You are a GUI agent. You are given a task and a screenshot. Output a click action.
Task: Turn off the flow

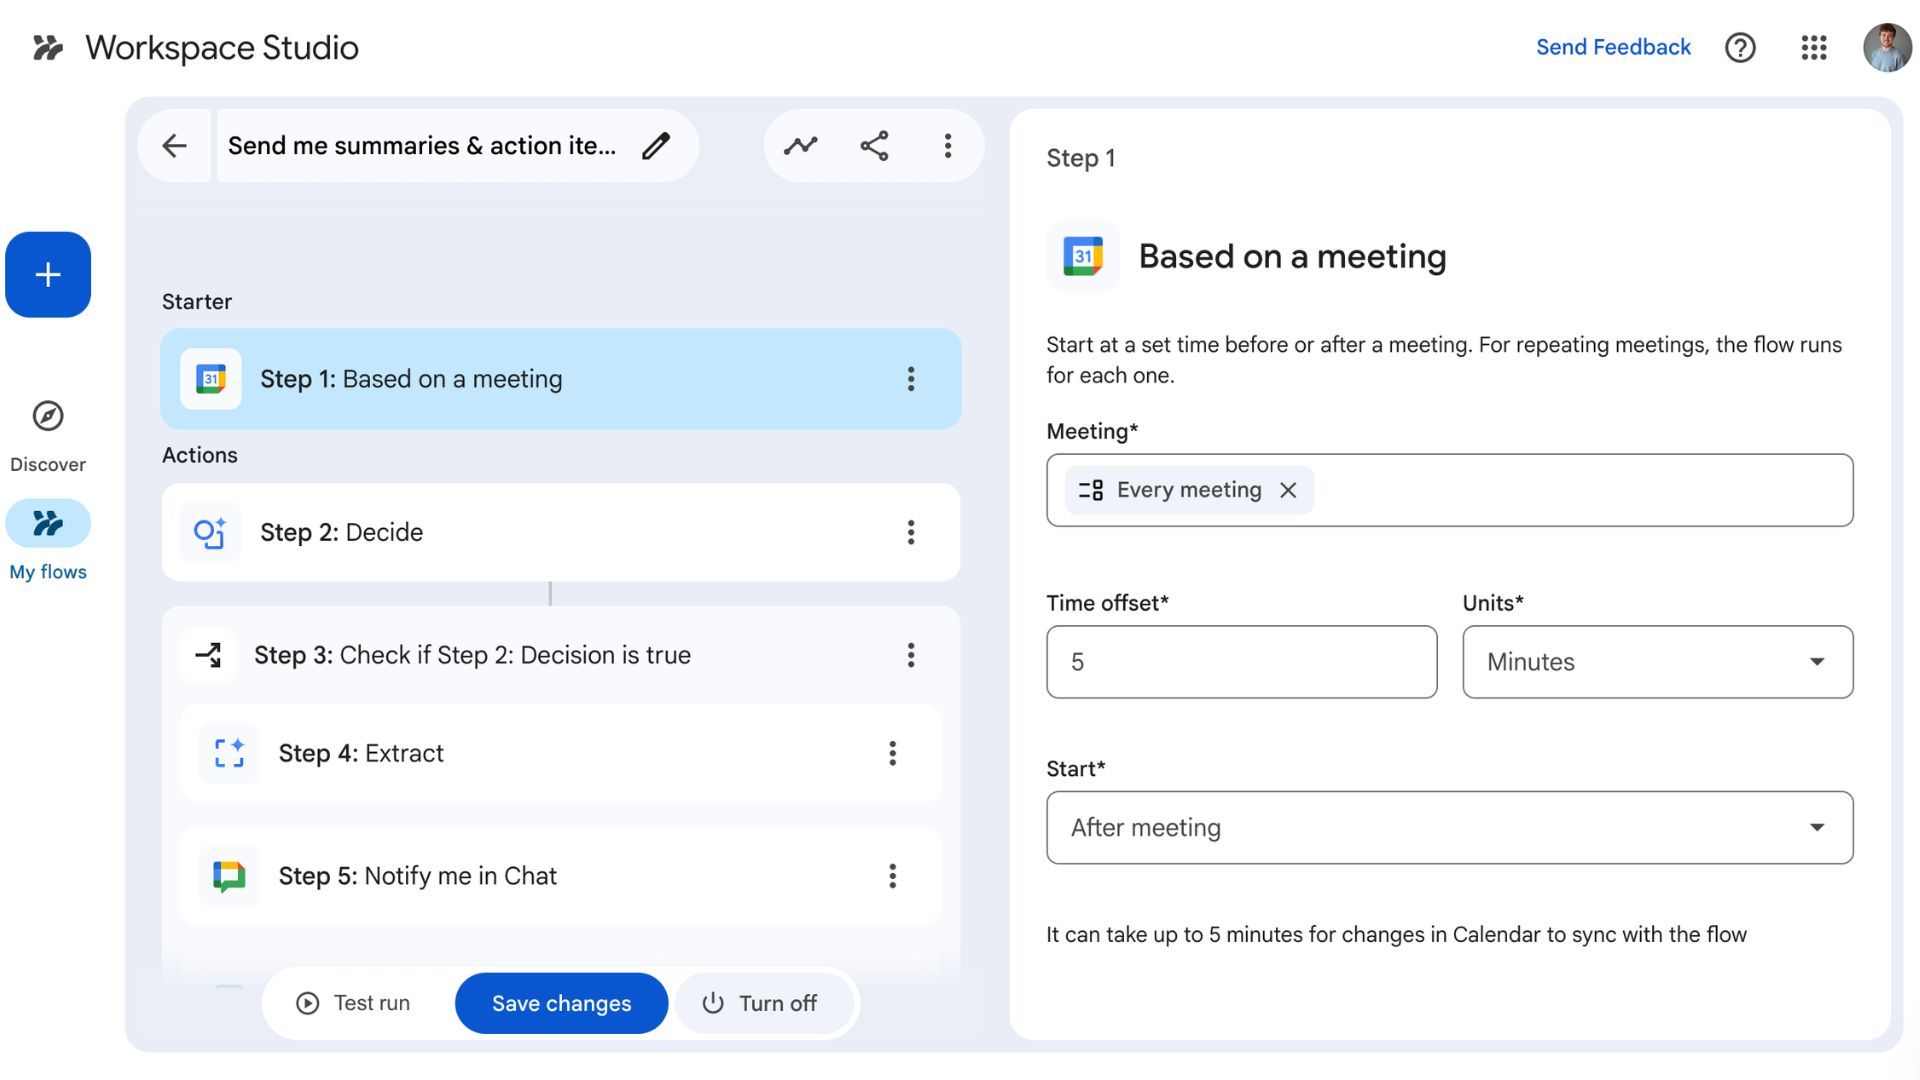tap(760, 1003)
